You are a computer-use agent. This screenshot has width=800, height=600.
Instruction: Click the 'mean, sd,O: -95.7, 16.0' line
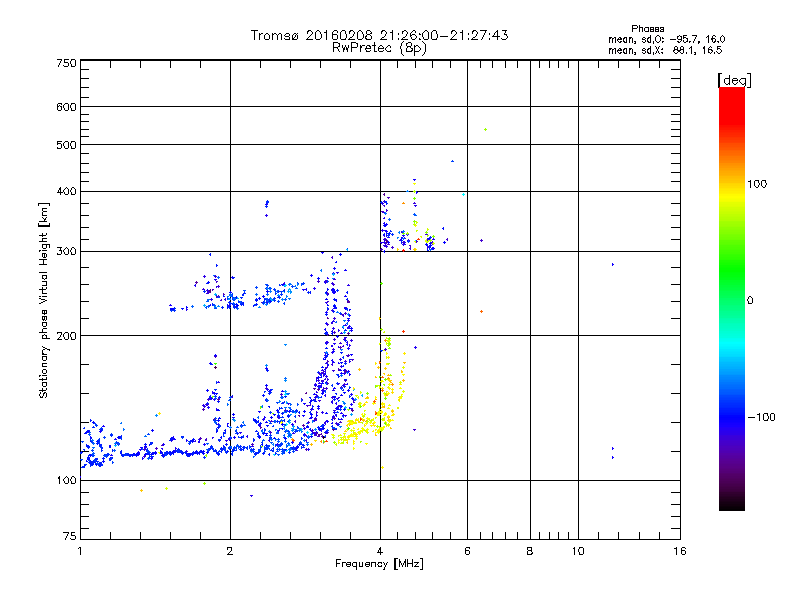[x=666, y=39]
